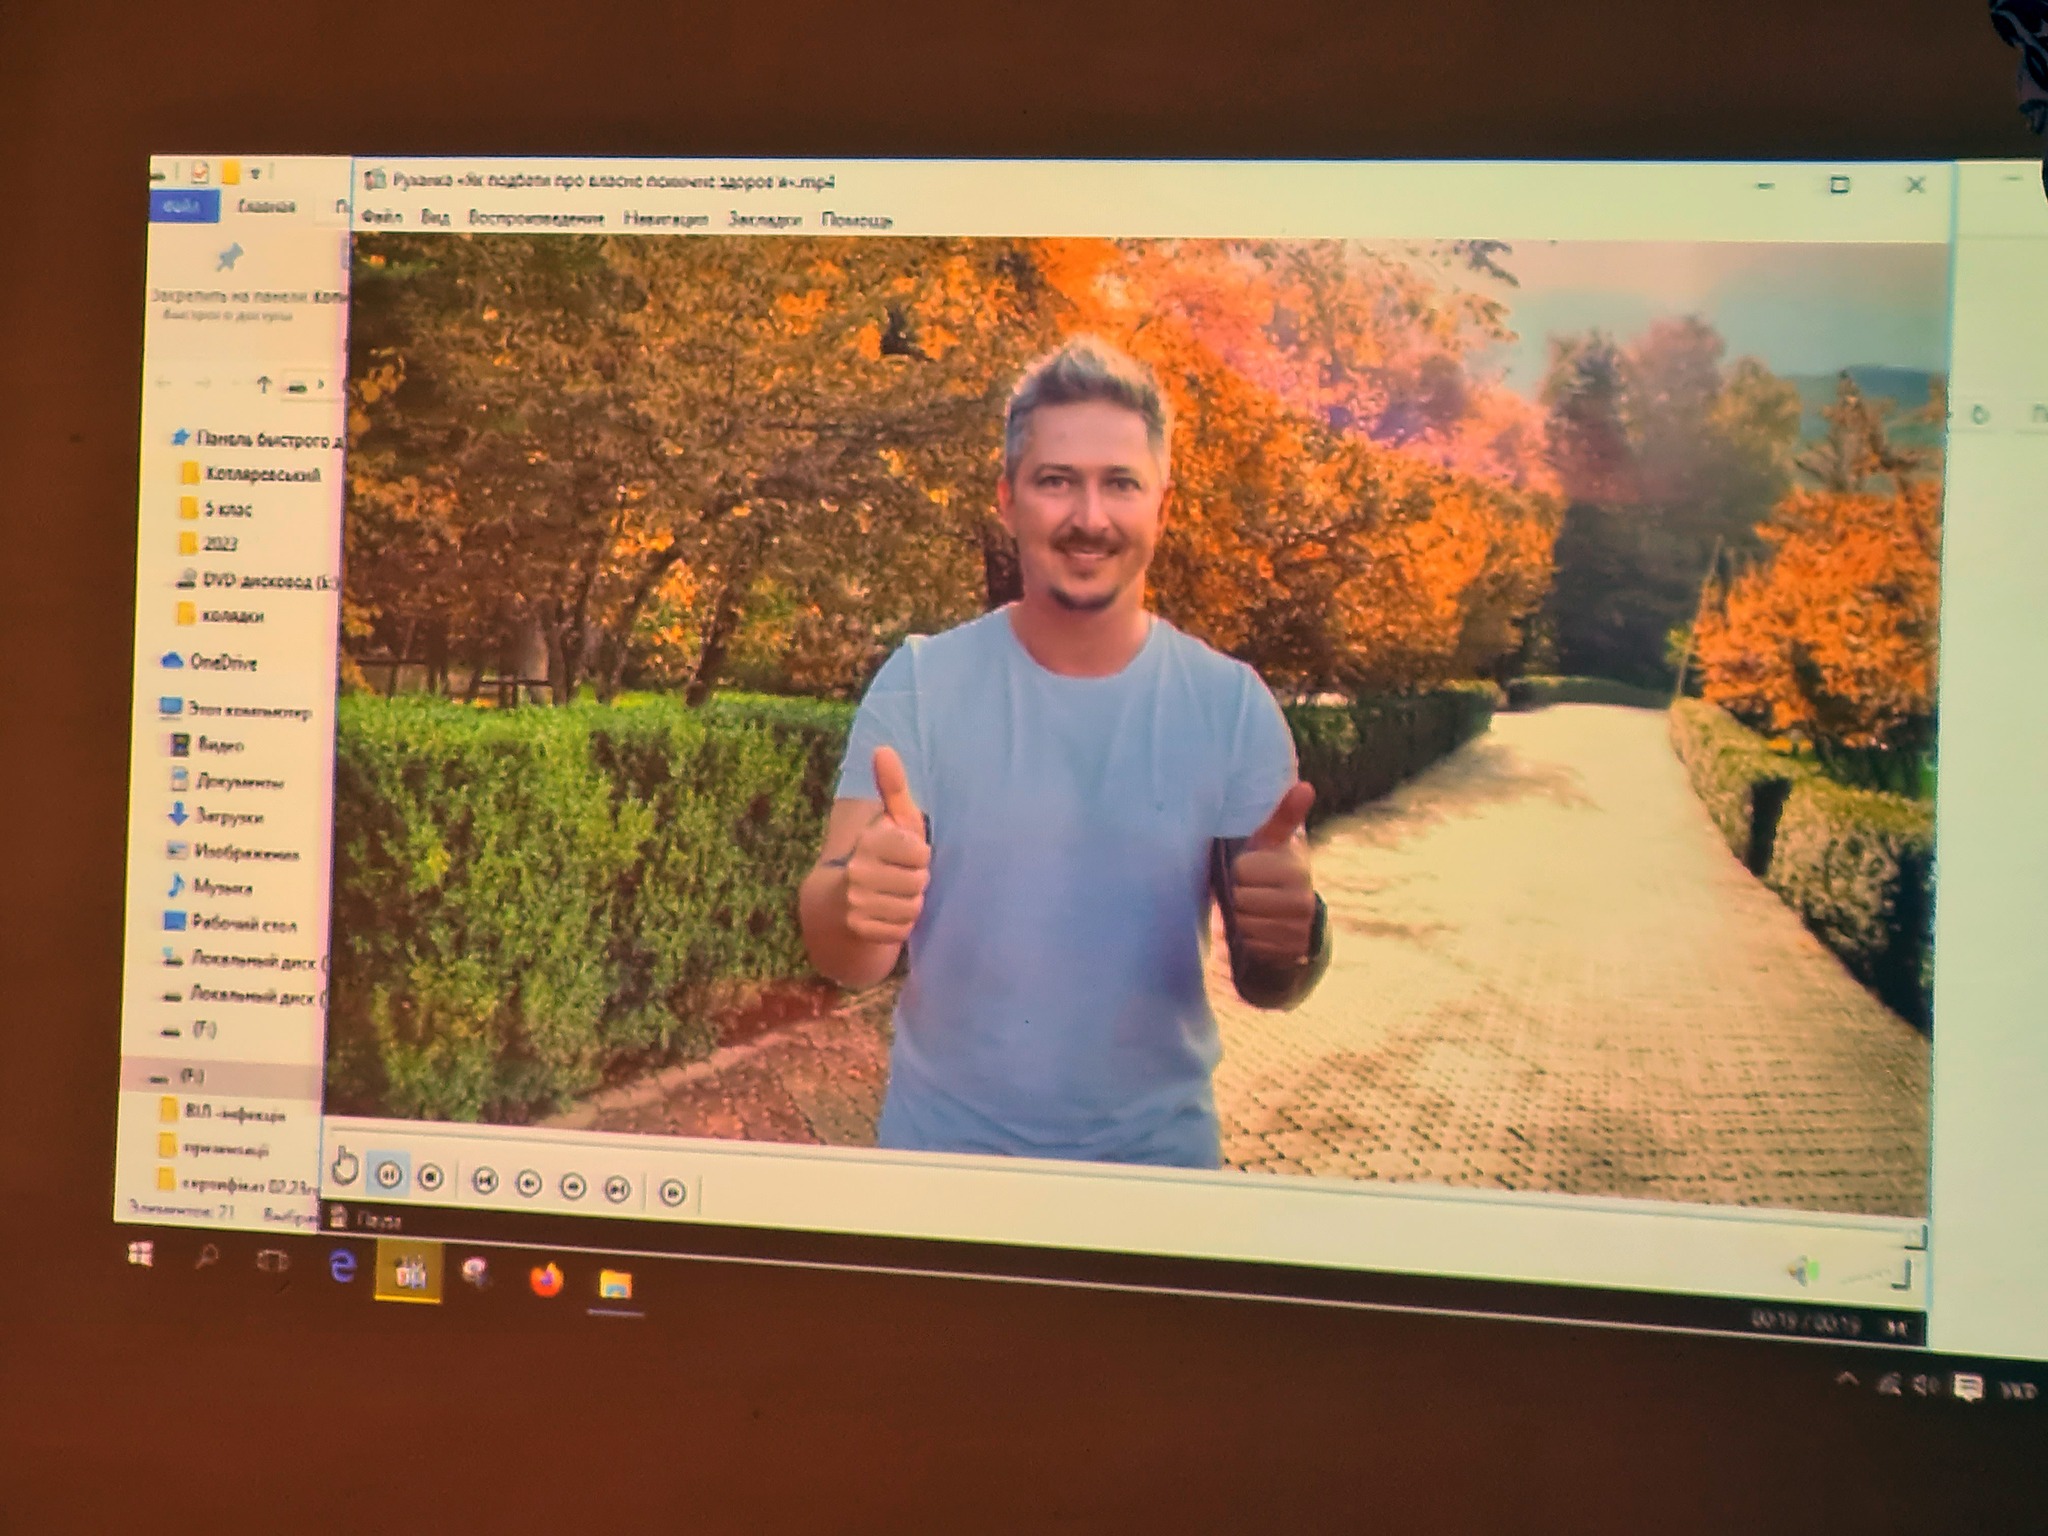Open the ВІЛ-інфекція folder
This screenshot has width=2048, height=1536.
pos(223,1113)
